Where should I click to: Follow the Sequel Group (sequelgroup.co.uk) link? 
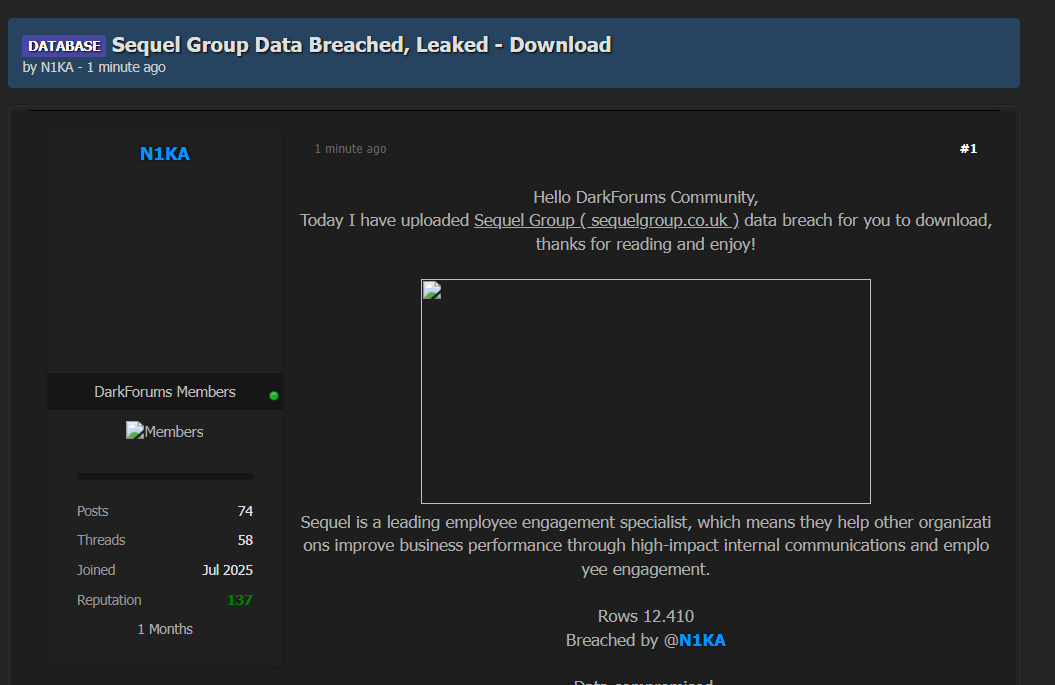(x=606, y=220)
